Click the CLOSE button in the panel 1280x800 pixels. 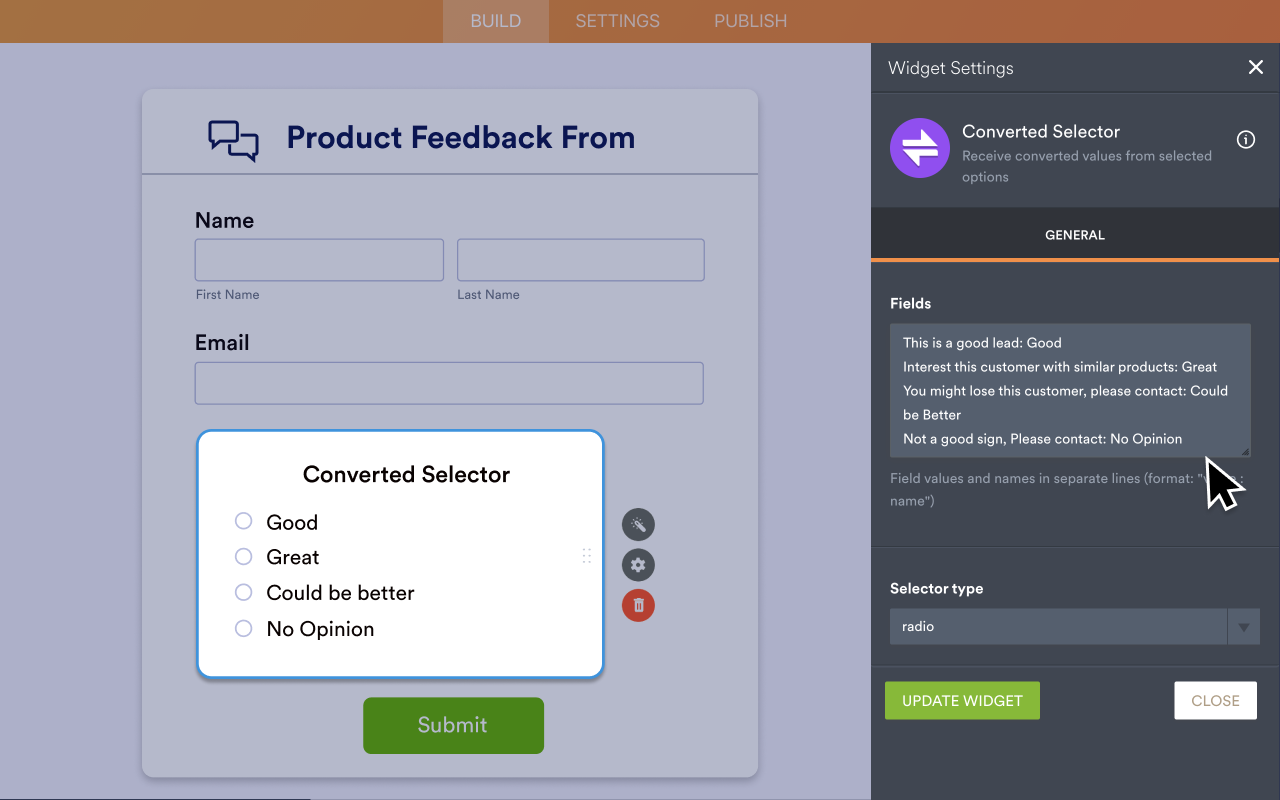click(1215, 700)
